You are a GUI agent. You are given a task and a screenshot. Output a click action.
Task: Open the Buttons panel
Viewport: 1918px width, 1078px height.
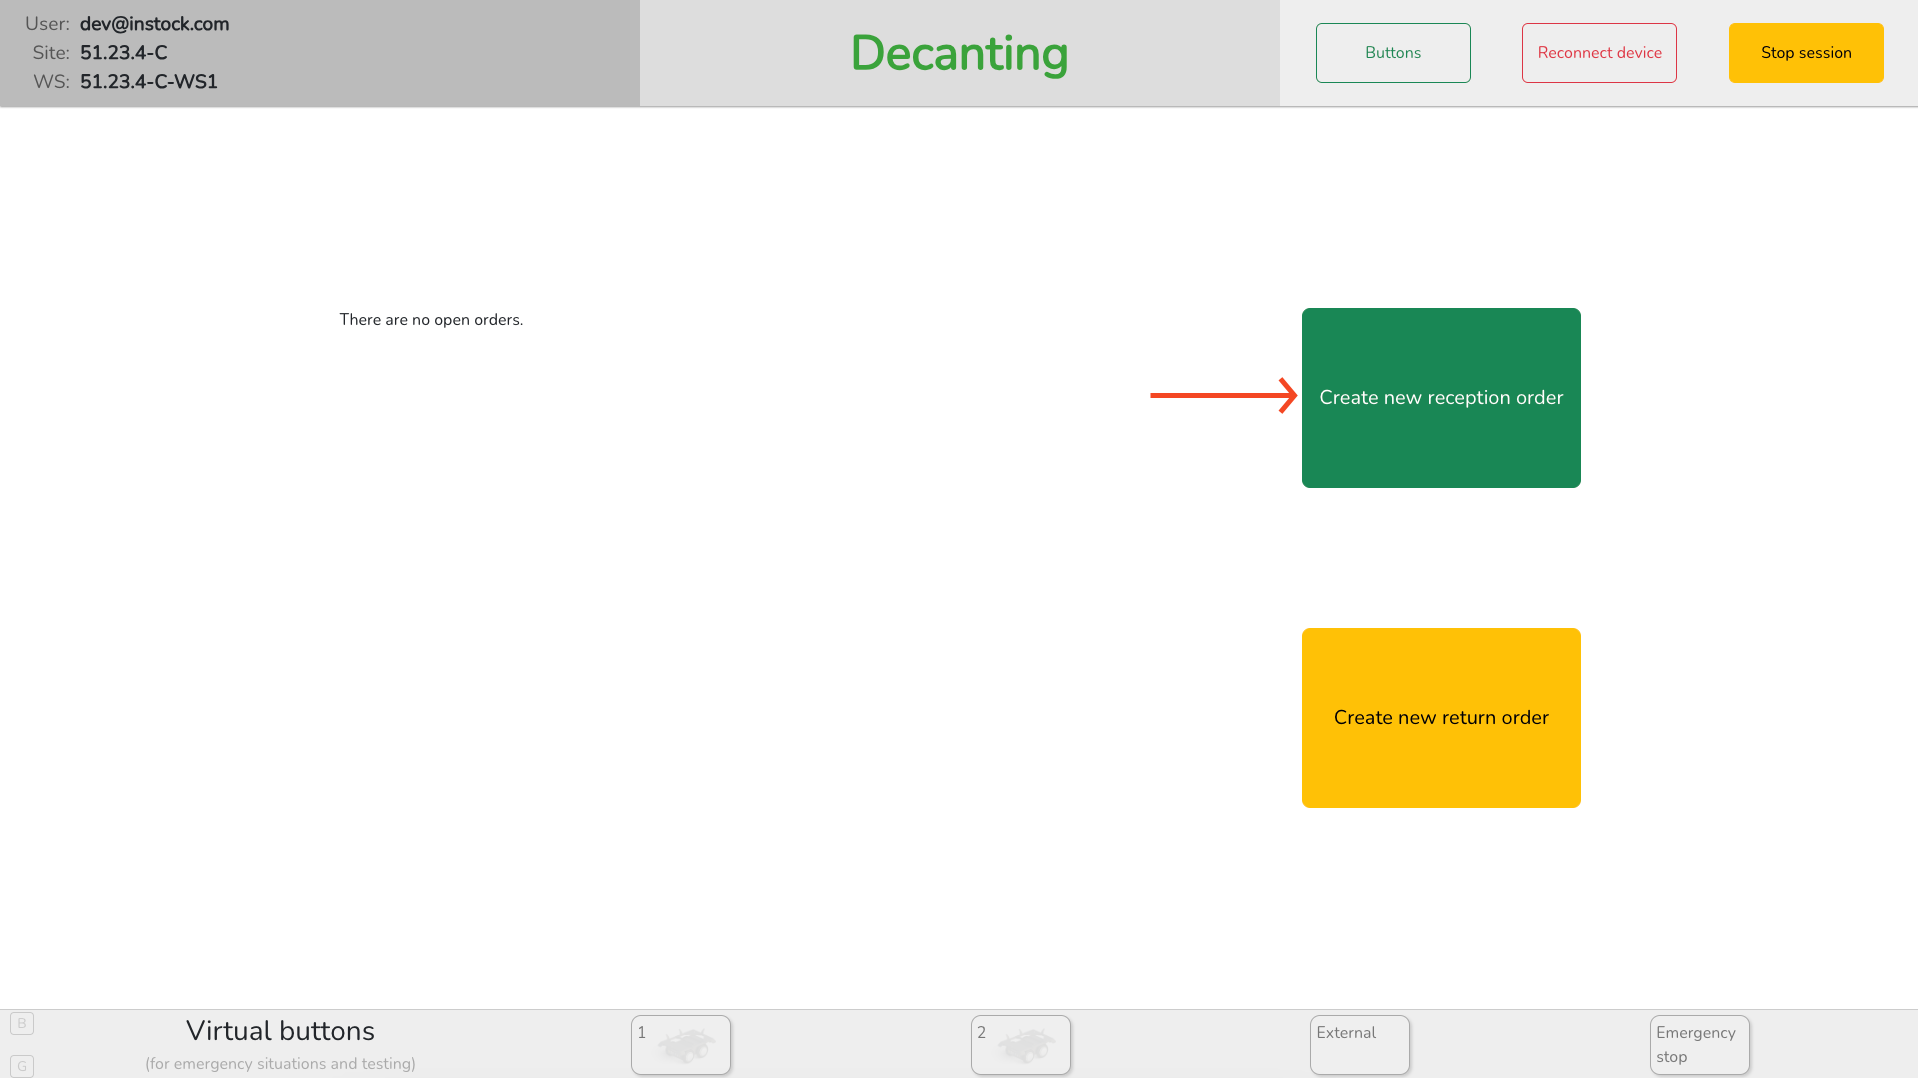[x=1393, y=53]
